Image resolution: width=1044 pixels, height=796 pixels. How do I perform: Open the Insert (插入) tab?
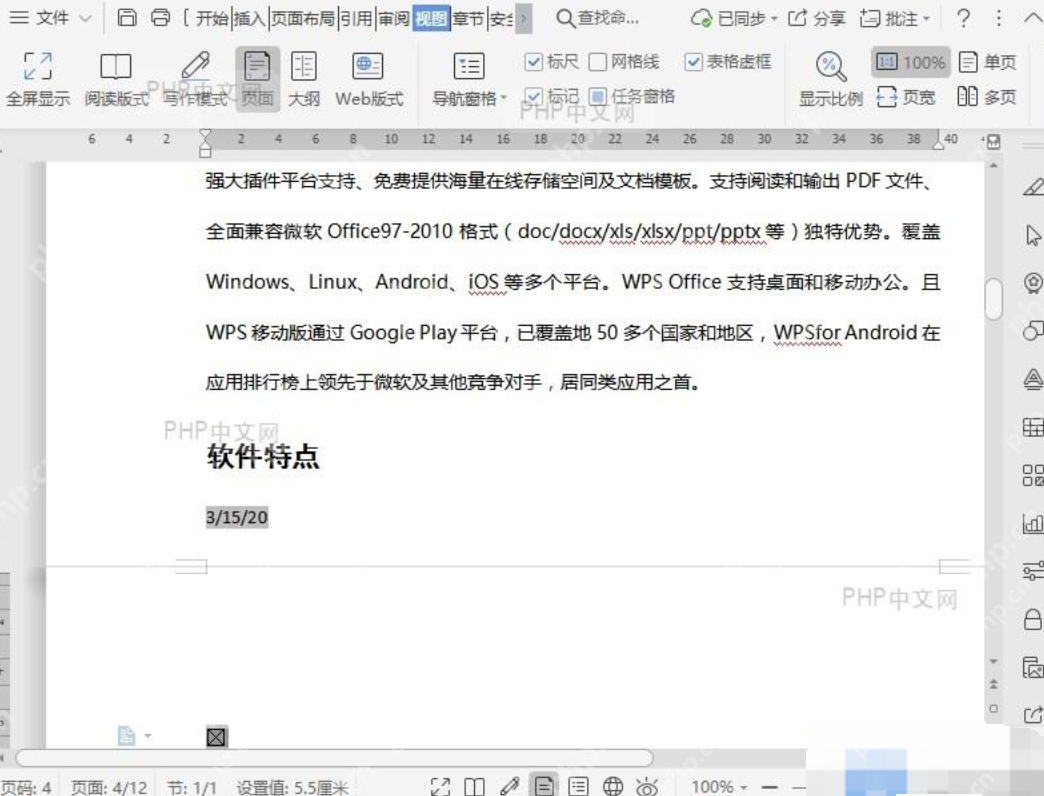(x=250, y=19)
